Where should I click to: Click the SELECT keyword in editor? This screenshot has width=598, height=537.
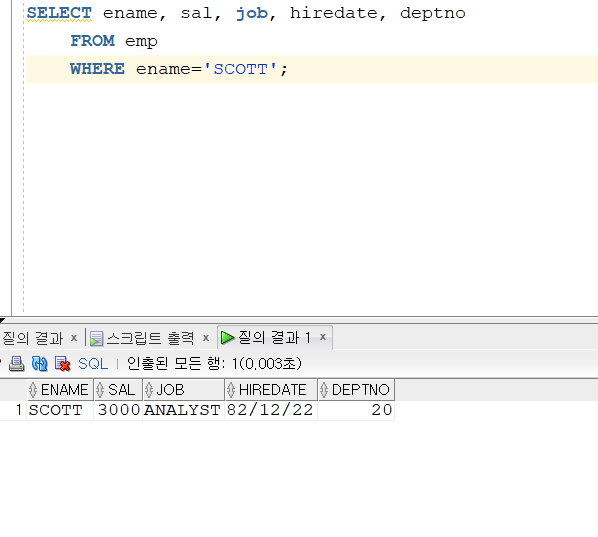pyautogui.click(x=59, y=13)
